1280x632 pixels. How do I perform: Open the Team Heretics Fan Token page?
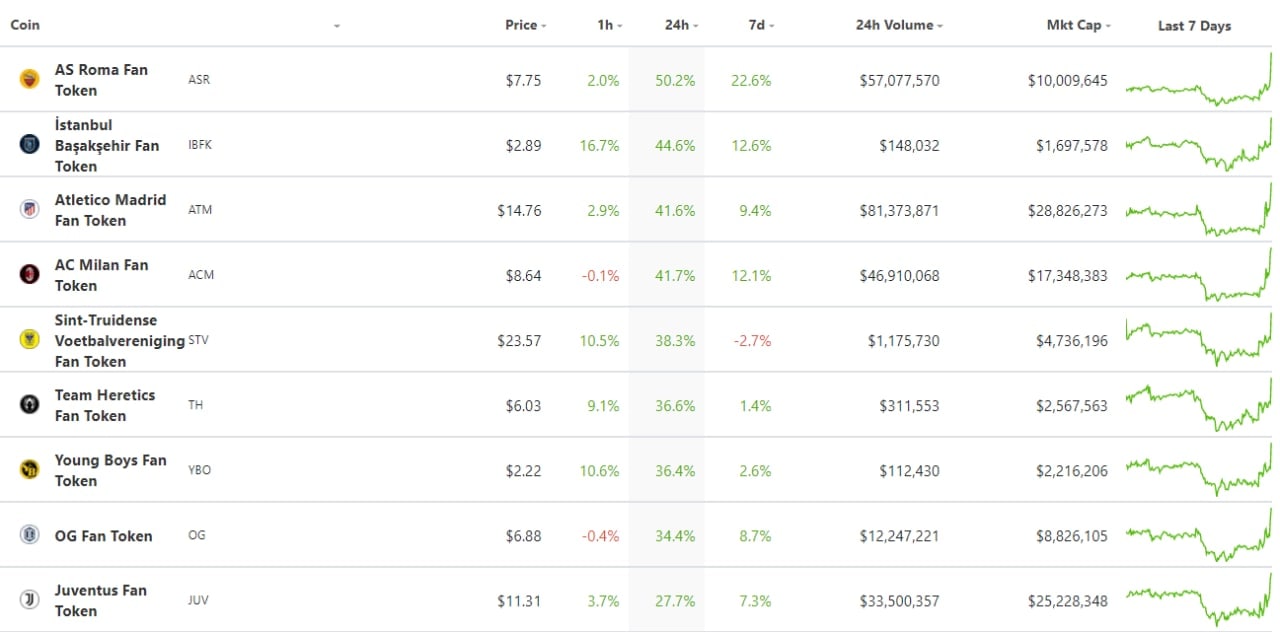point(104,405)
